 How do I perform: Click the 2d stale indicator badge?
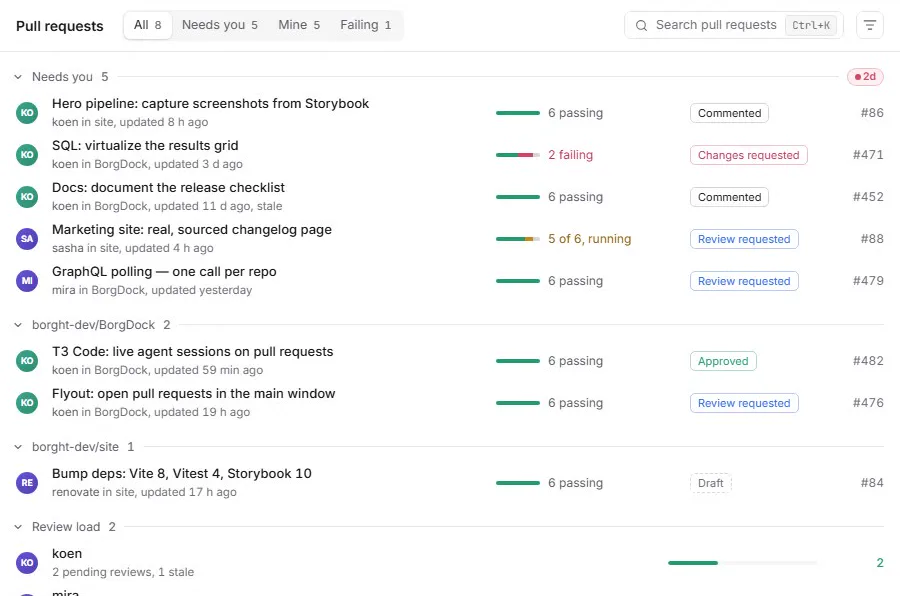865,76
